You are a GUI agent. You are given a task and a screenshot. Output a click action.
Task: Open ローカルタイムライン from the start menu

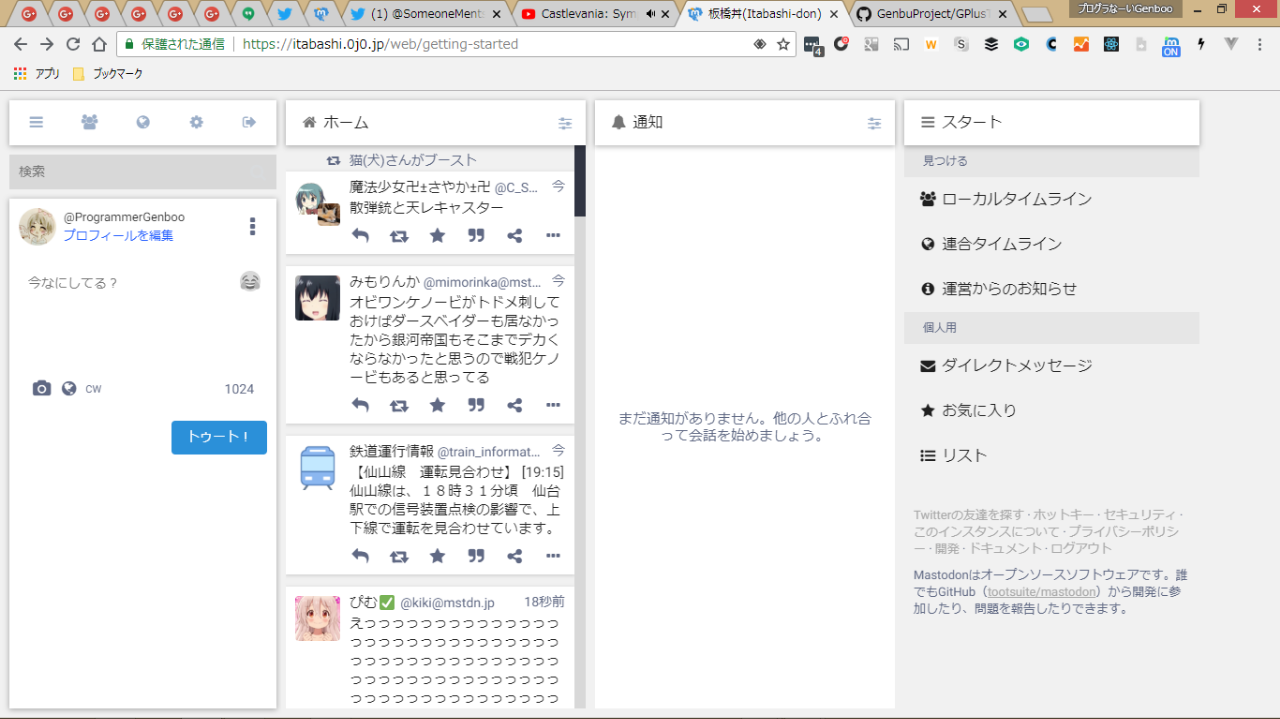click(x=1016, y=199)
